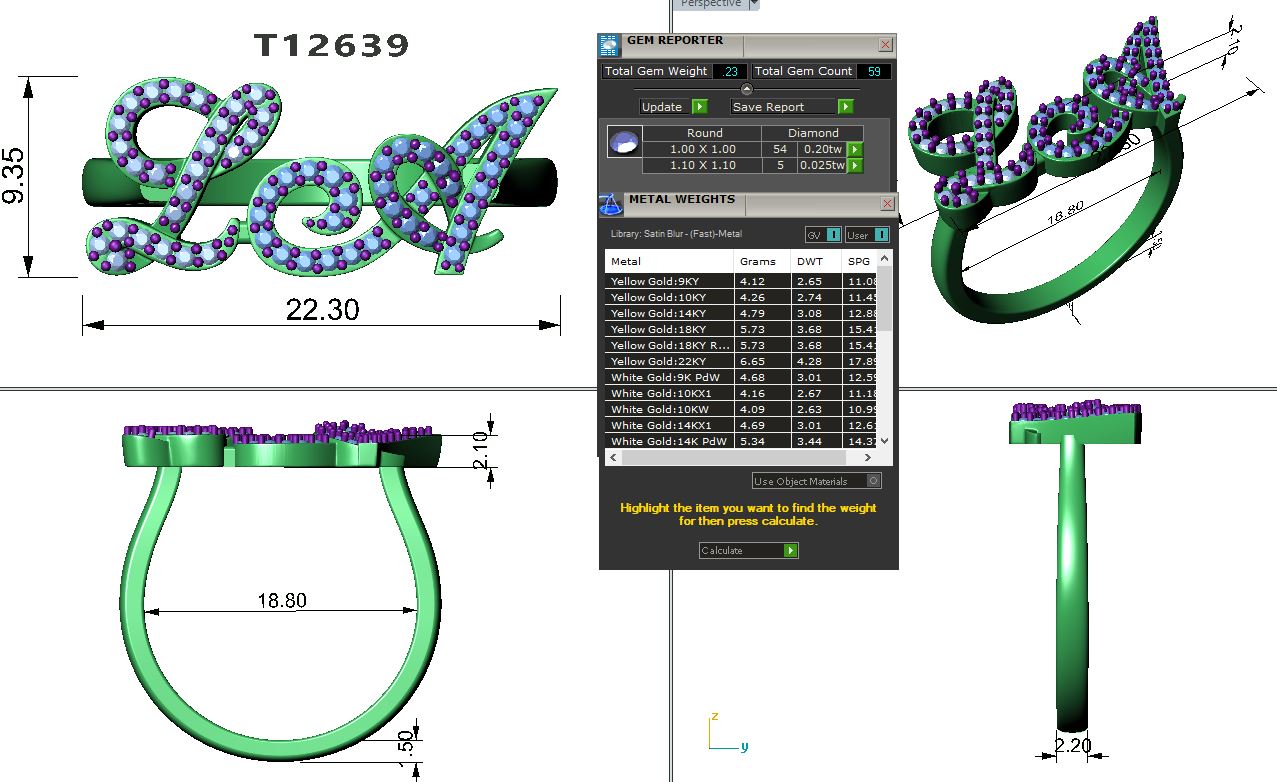Screen dimensions: 1277x782
Task: Close the Gem Reporter panel
Action: 885,45
